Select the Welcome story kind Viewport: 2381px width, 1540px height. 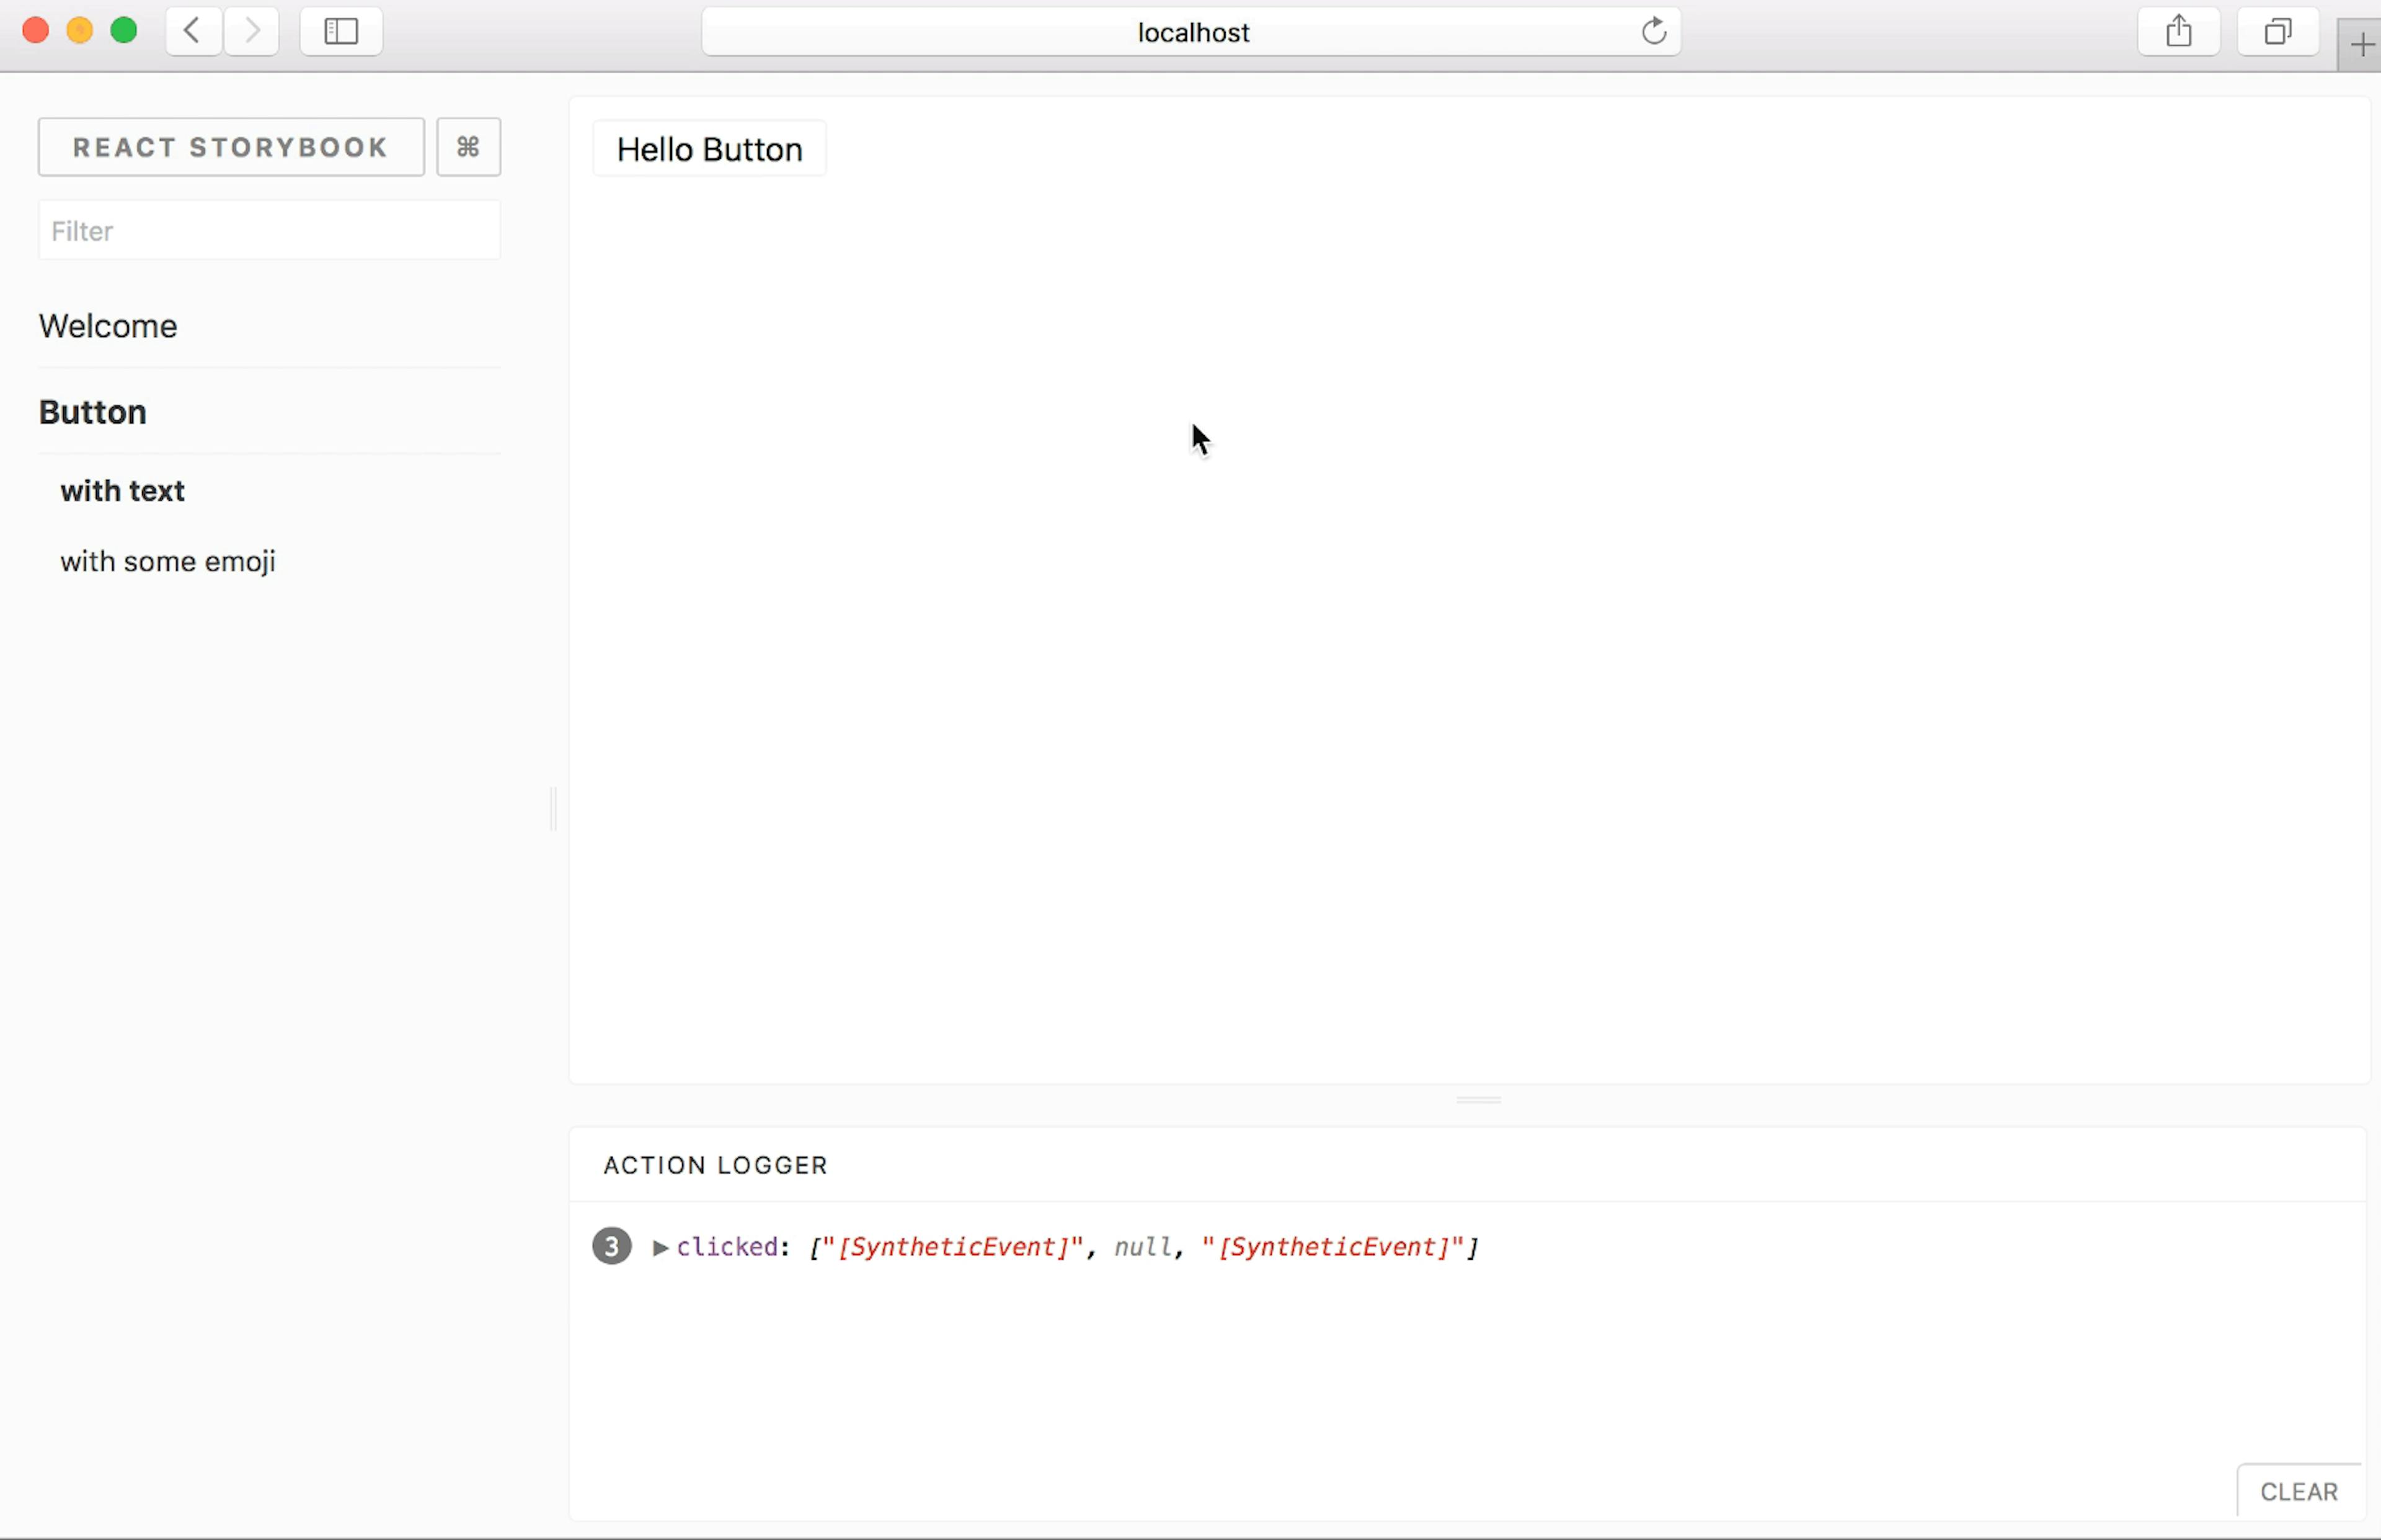(108, 326)
